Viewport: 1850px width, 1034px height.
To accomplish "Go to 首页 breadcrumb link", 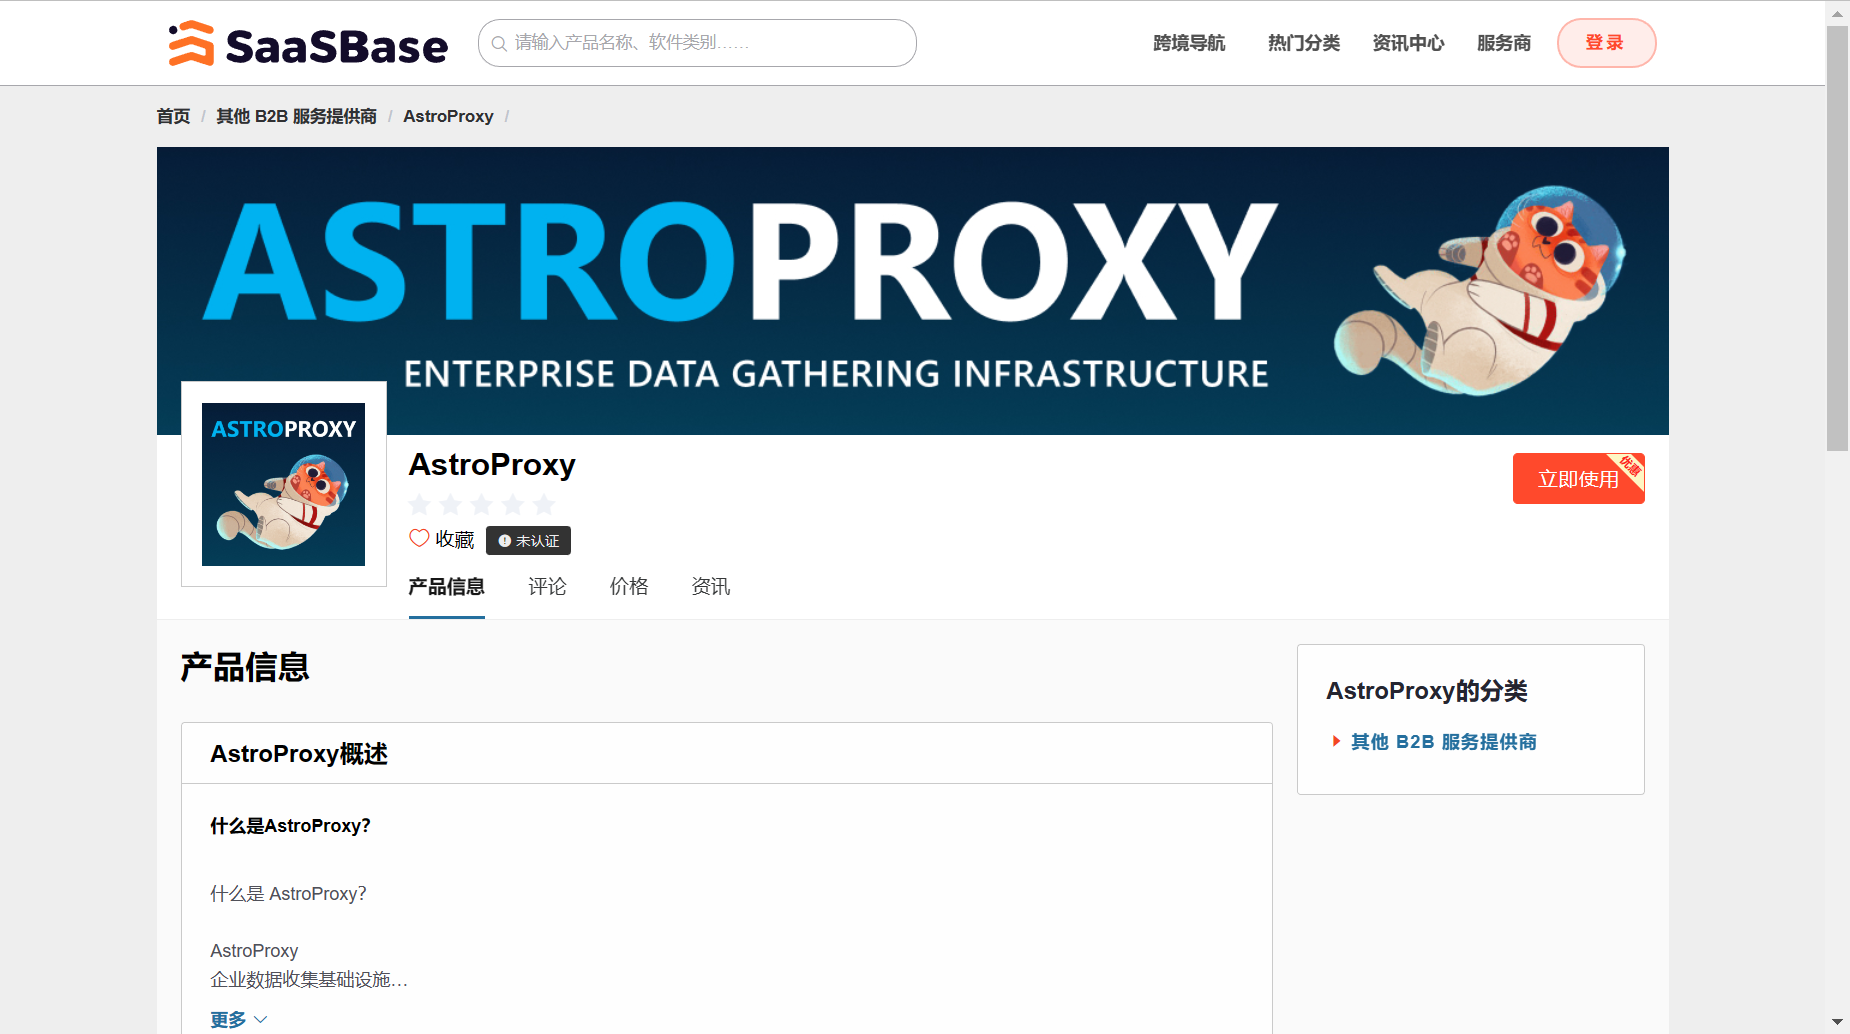I will pyautogui.click(x=173, y=116).
